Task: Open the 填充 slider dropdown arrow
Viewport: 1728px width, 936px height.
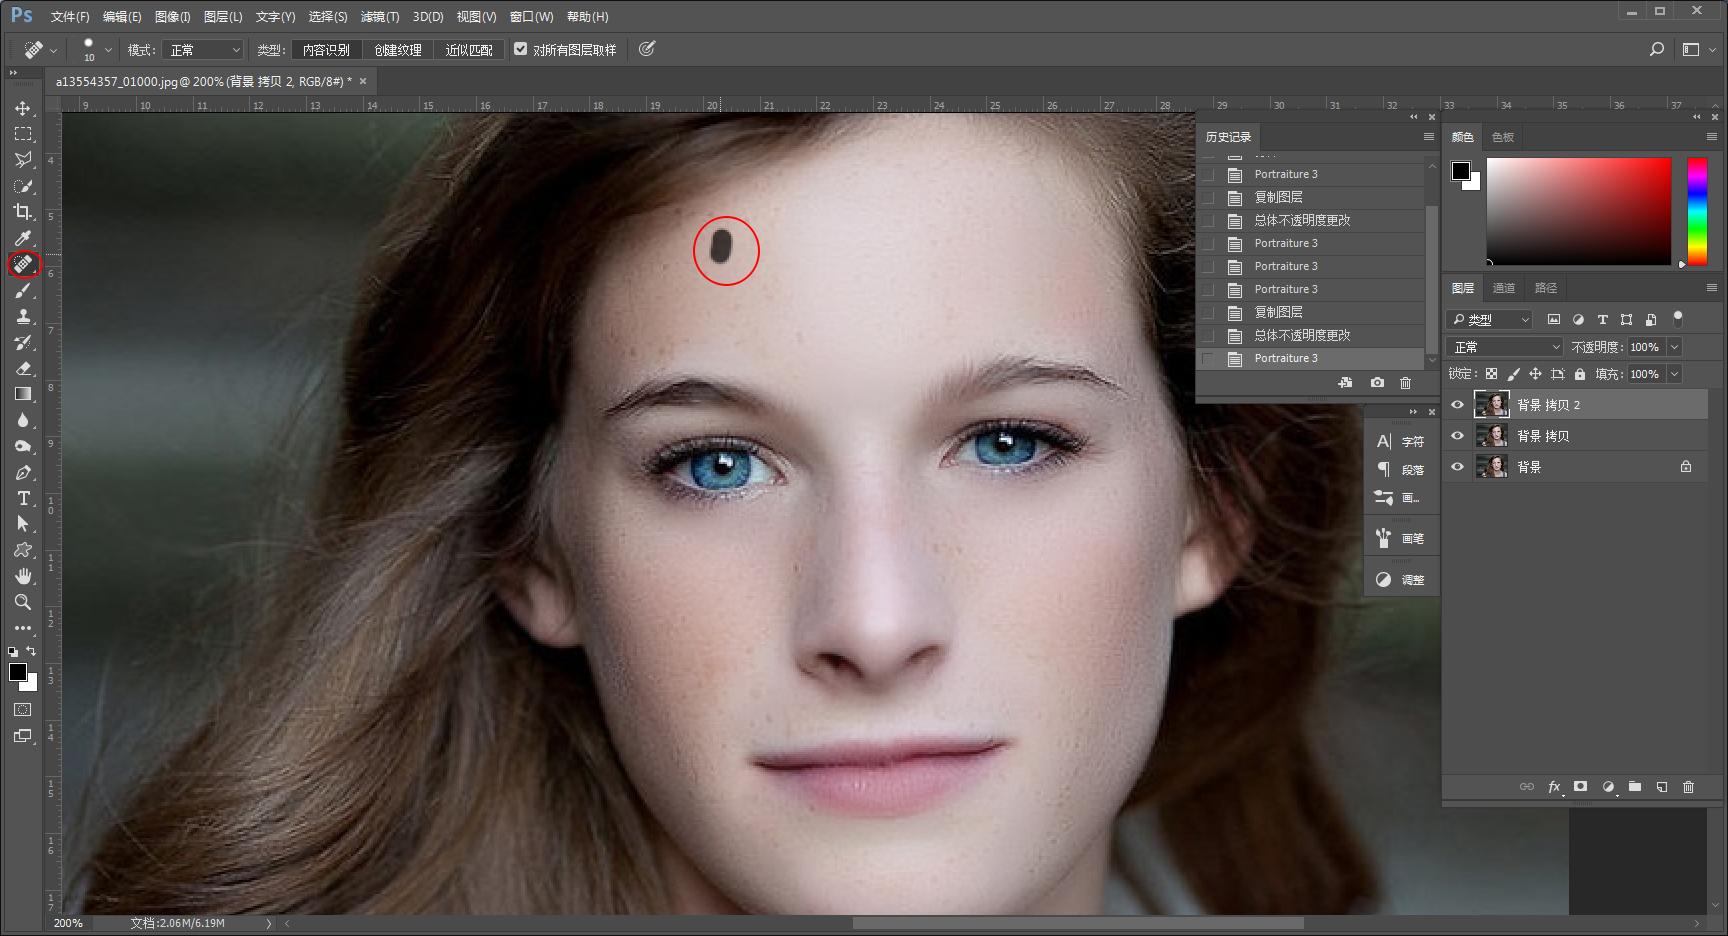Action: [x=1674, y=374]
